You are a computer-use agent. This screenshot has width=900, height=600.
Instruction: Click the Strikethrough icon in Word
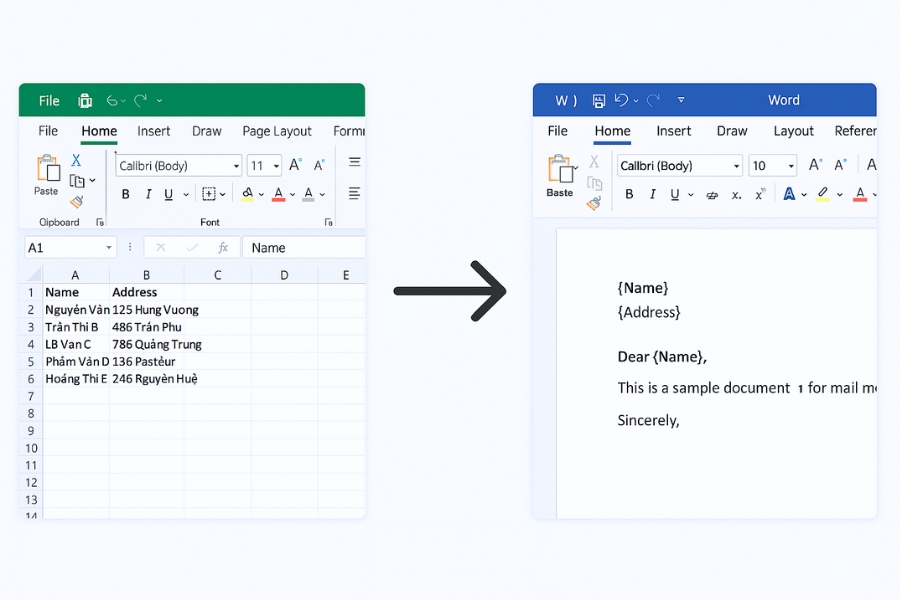coord(712,194)
